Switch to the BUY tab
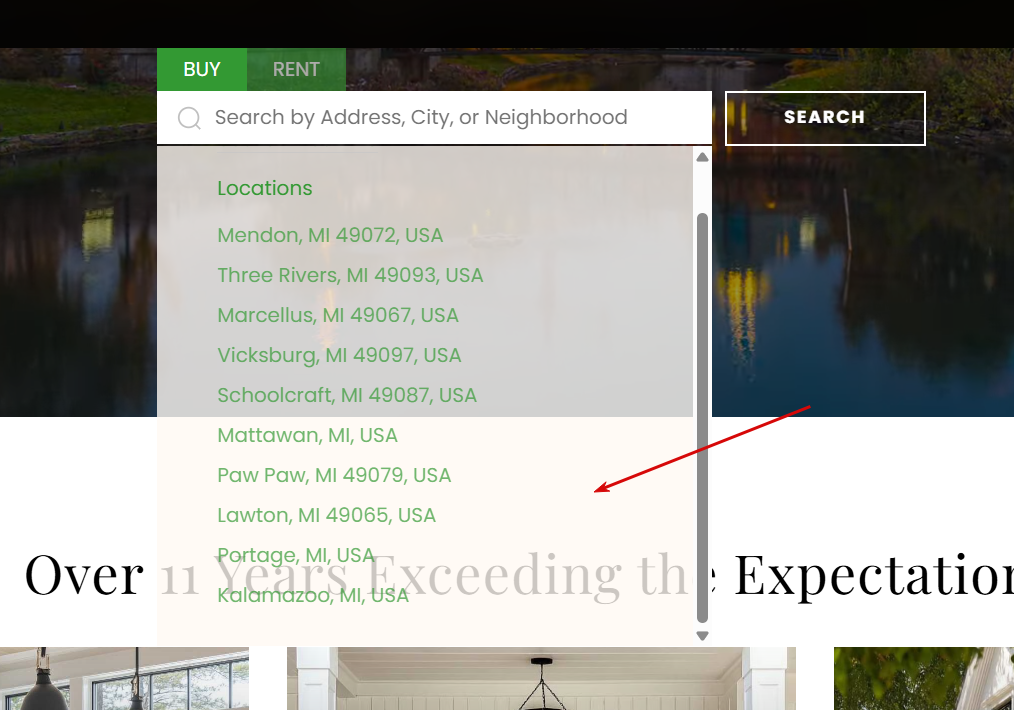 tap(202, 69)
